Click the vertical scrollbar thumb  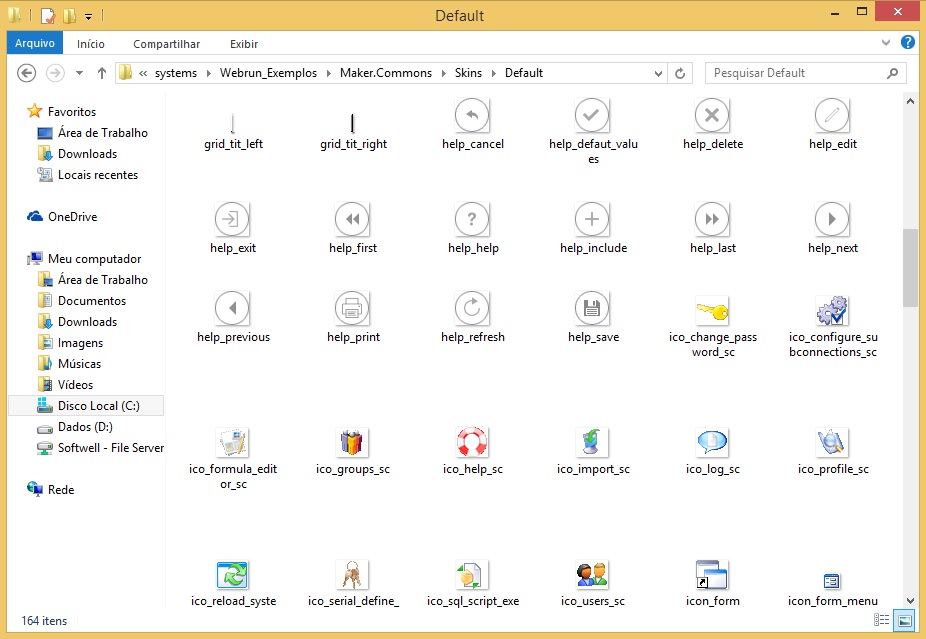tap(910, 266)
